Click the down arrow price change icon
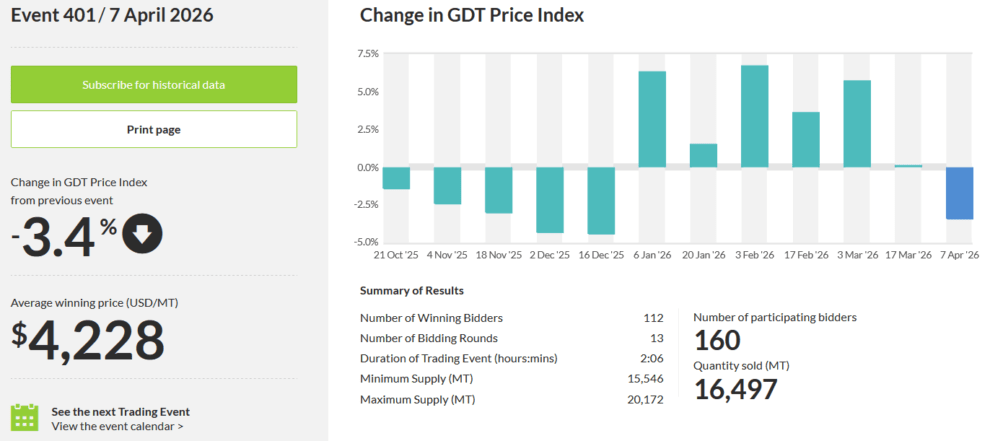Image resolution: width=990 pixels, height=441 pixels. click(x=141, y=234)
